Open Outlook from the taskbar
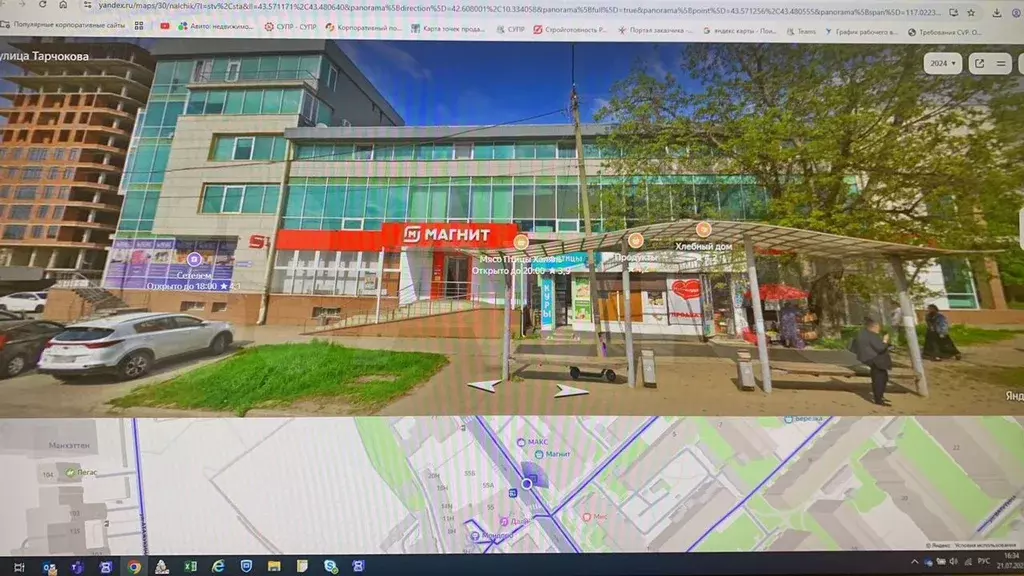The width and height of the screenshot is (1024, 576). 50,567
